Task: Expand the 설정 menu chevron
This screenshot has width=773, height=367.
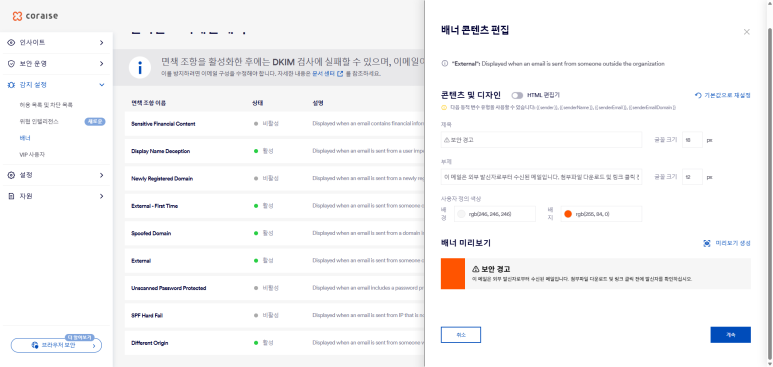Action: pyautogui.click(x=102, y=175)
